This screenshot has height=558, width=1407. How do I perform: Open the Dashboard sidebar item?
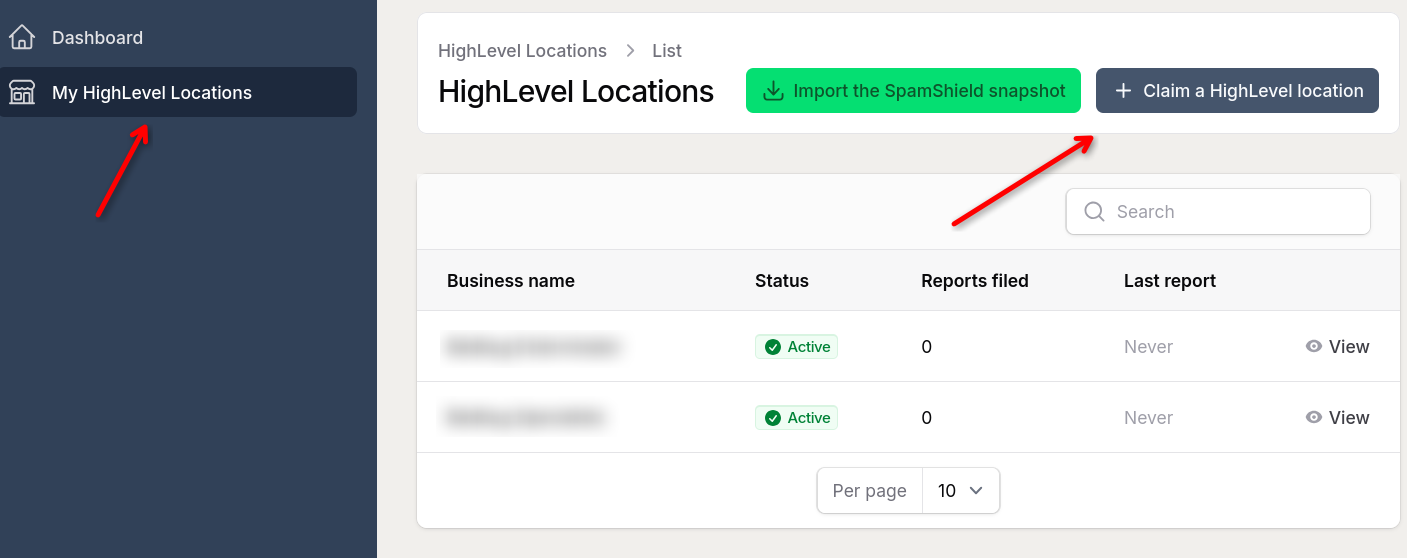178,38
